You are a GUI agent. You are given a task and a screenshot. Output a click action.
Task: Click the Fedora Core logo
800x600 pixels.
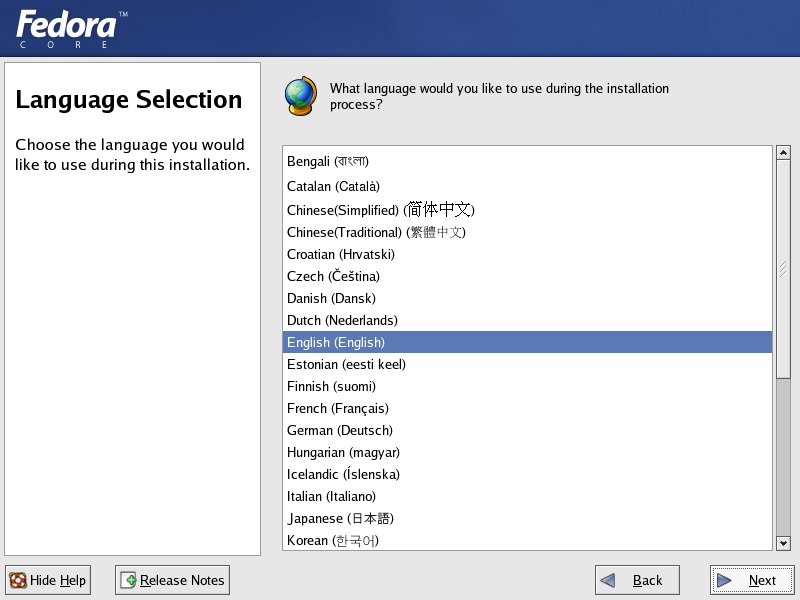(x=70, y=28)
